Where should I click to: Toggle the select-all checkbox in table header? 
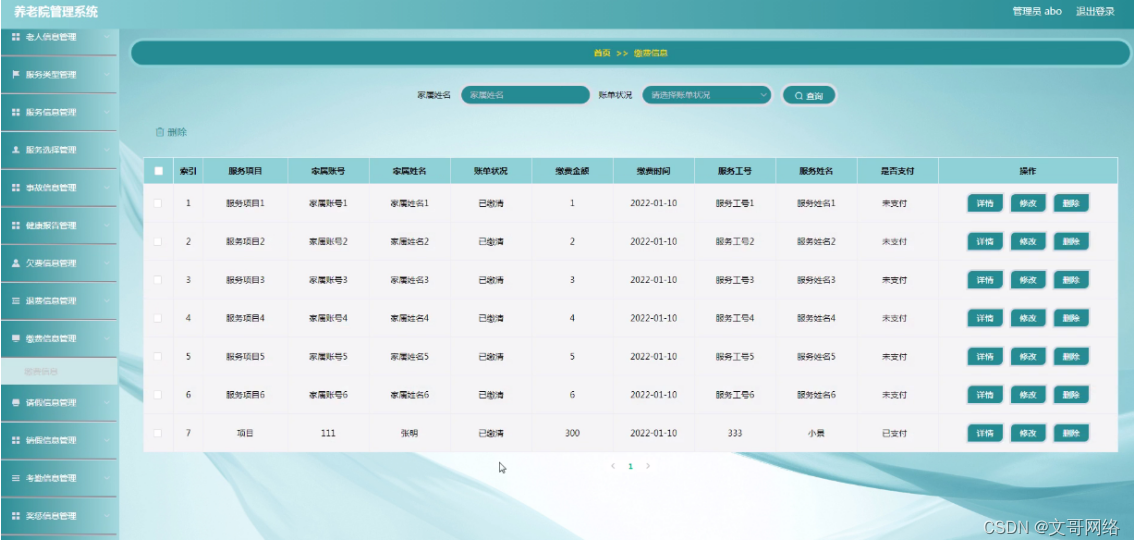[x=158, y=172]
